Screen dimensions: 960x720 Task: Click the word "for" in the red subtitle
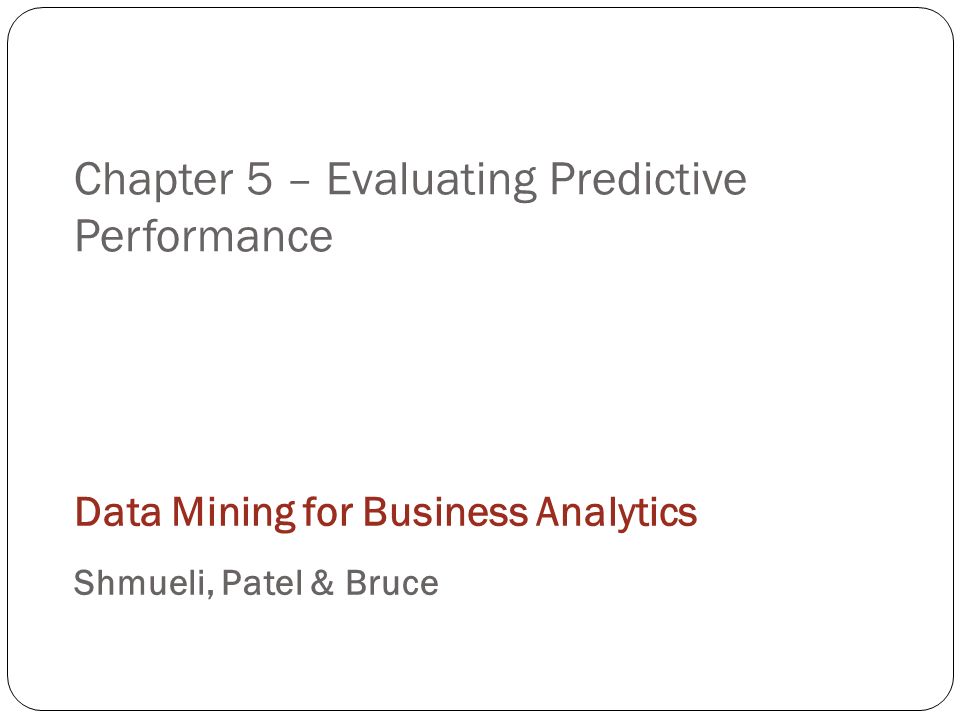click(328, 512)
